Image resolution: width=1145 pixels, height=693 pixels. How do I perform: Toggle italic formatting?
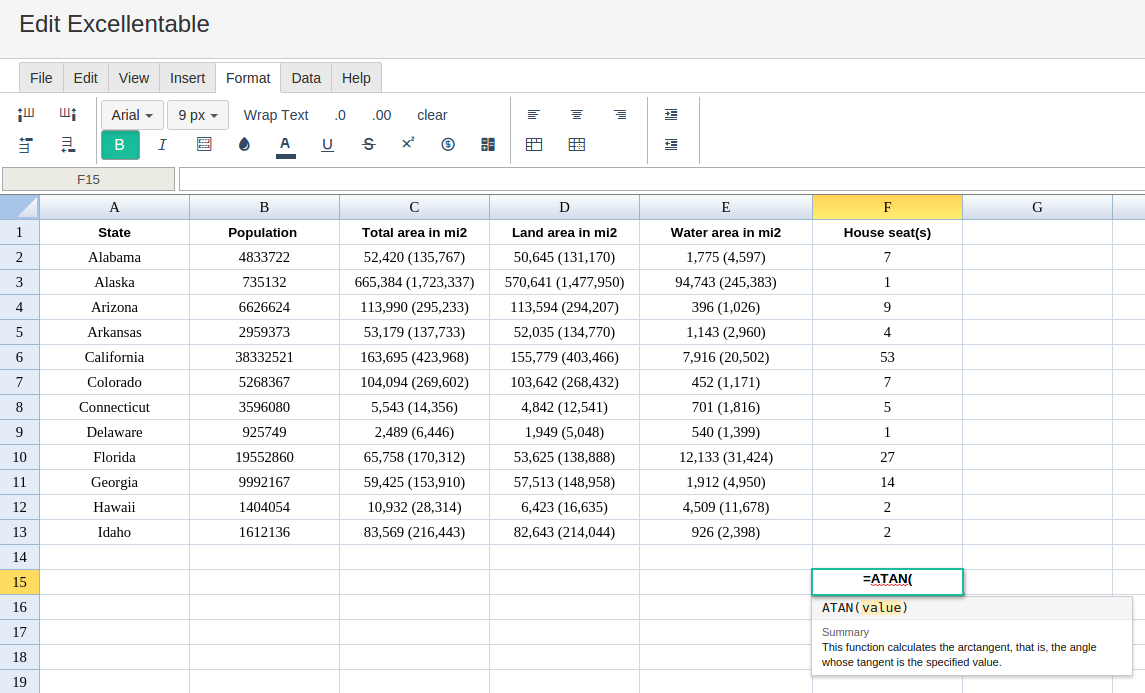[162, 145]
